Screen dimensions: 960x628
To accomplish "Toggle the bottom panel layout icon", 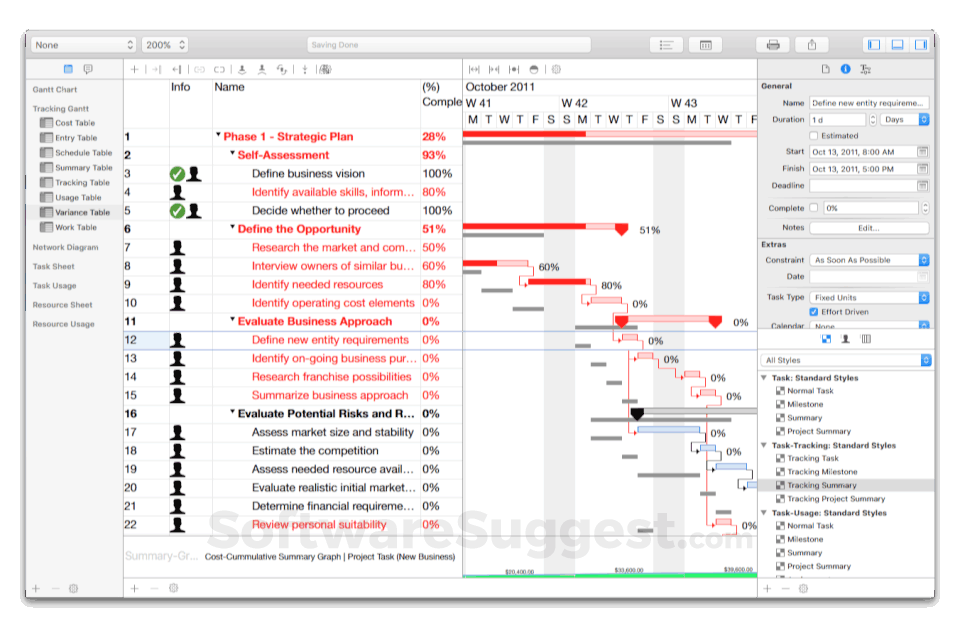I will click(x=898, y=45).
